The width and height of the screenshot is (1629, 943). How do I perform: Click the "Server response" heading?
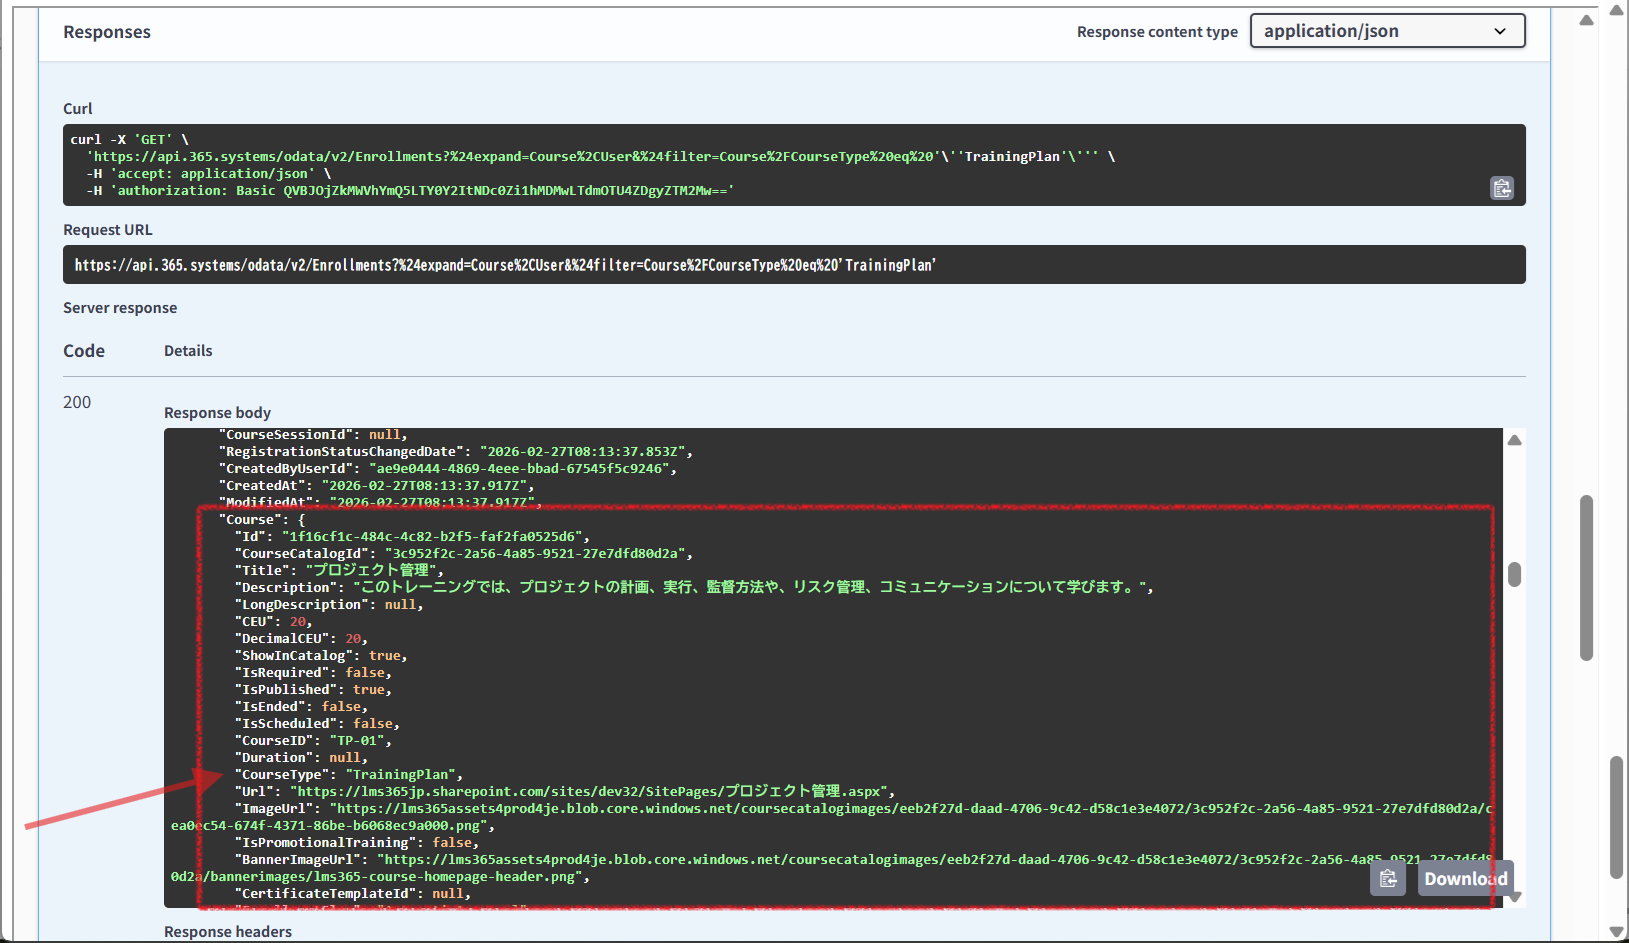[x=120, y=308]
